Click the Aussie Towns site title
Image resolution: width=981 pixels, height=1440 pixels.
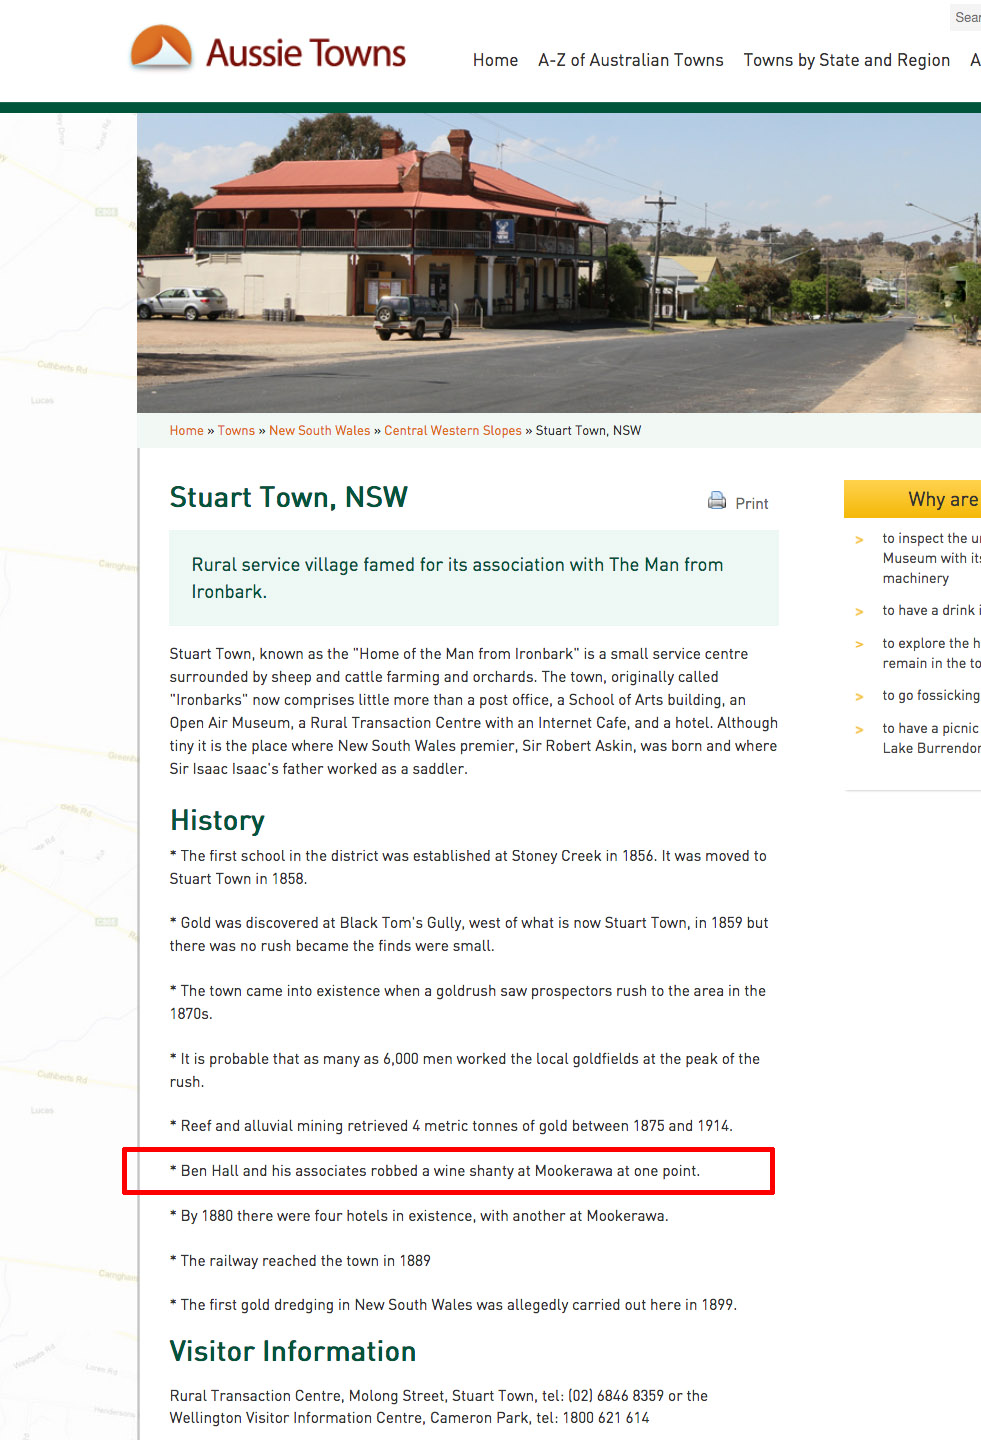[306, 53]
